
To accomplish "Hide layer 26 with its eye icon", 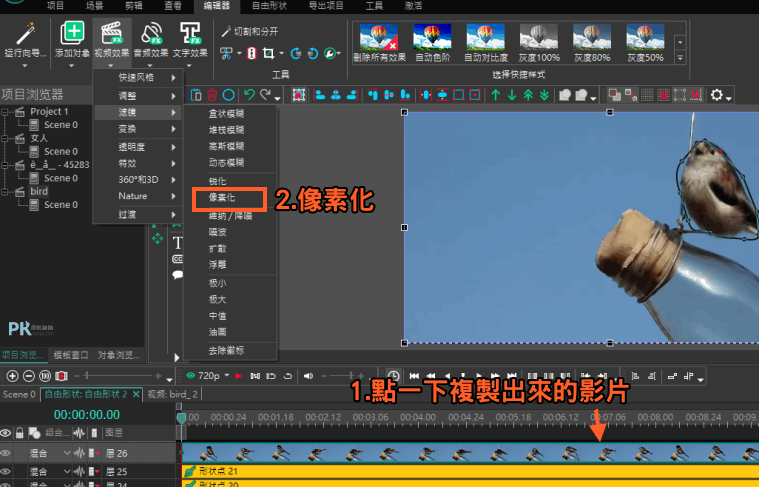I will (6, 453).
